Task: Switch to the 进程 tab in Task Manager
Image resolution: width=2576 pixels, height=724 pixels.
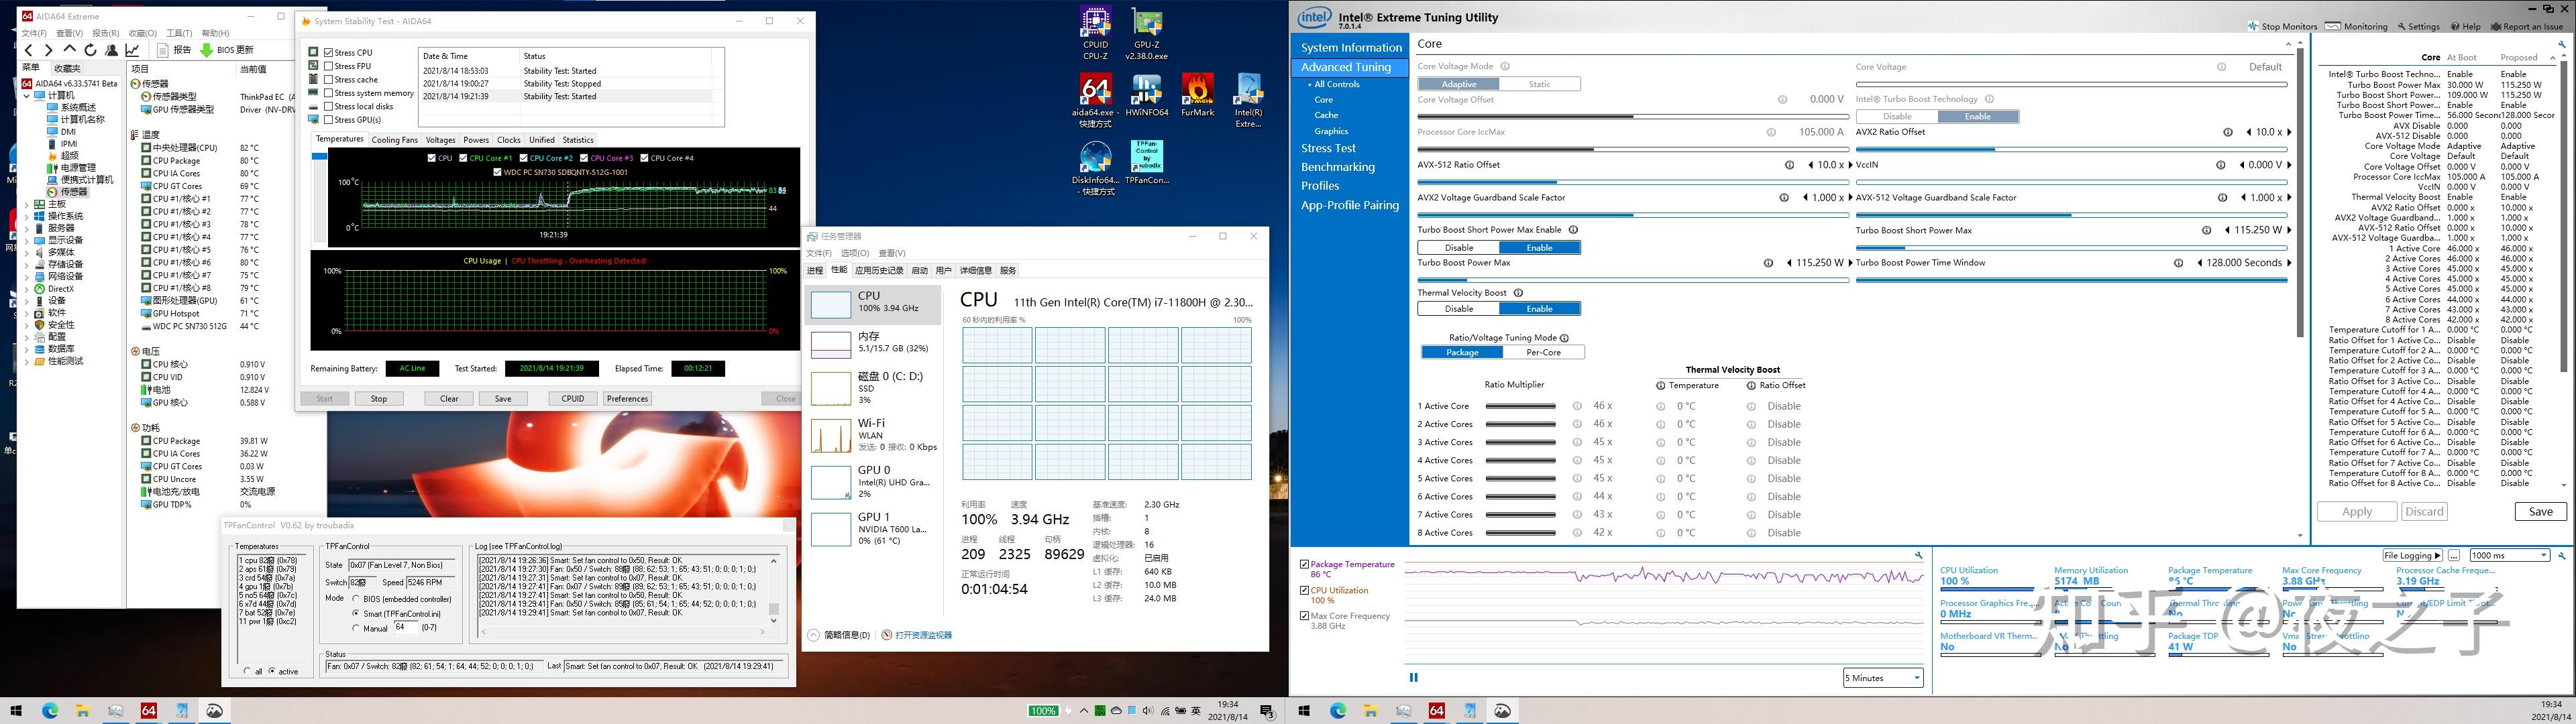Action: point(815,270)
